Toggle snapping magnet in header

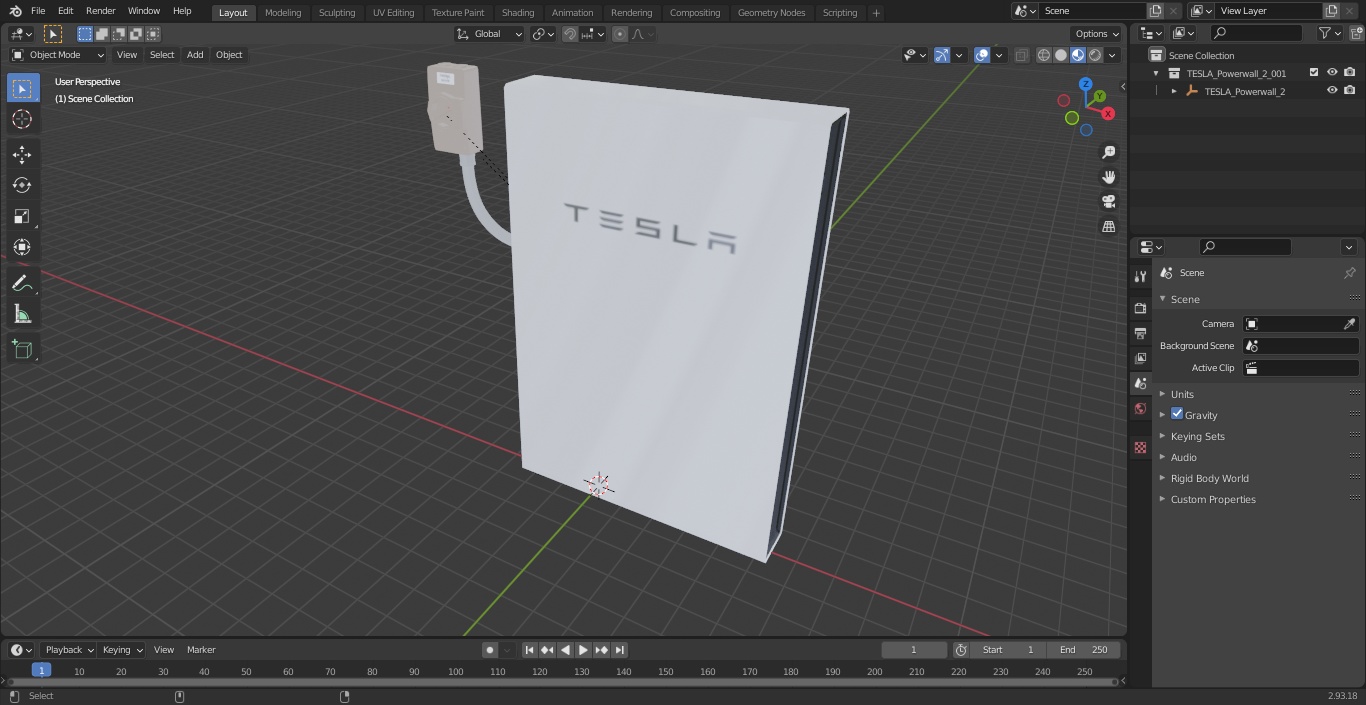(570, 34)
